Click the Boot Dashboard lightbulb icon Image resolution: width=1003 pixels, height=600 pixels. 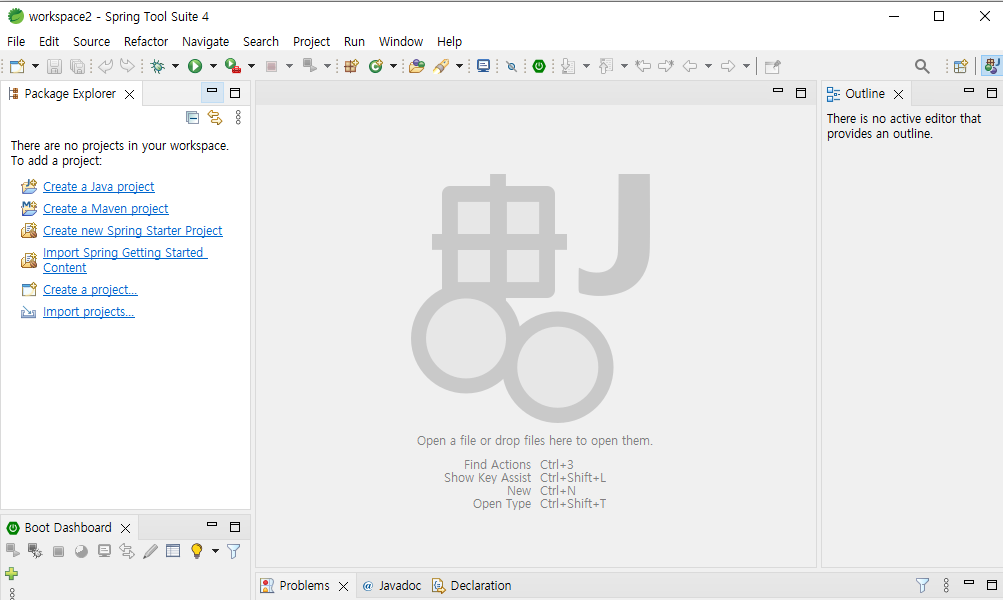(x=196, y=551)
